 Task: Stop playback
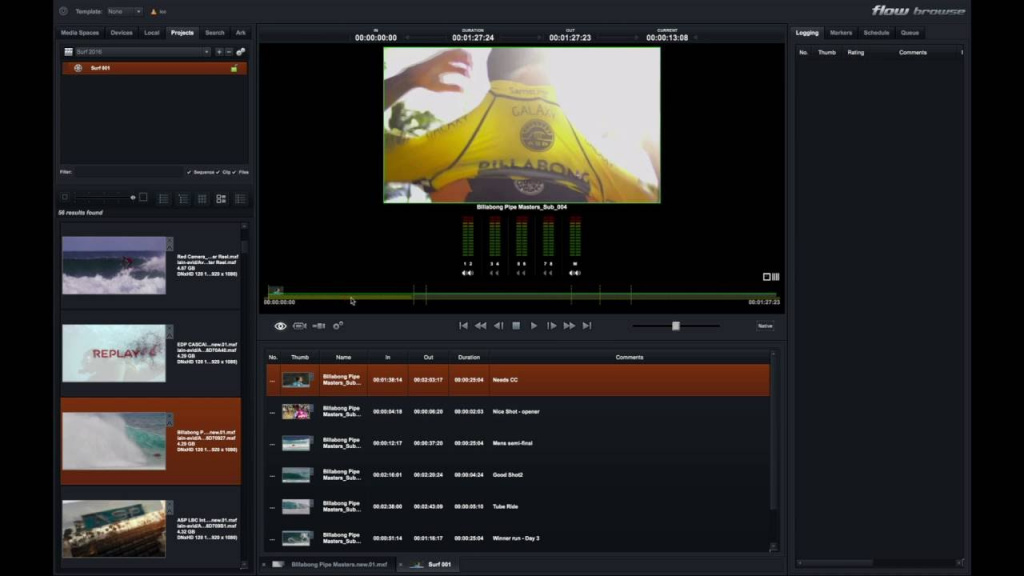516,326
